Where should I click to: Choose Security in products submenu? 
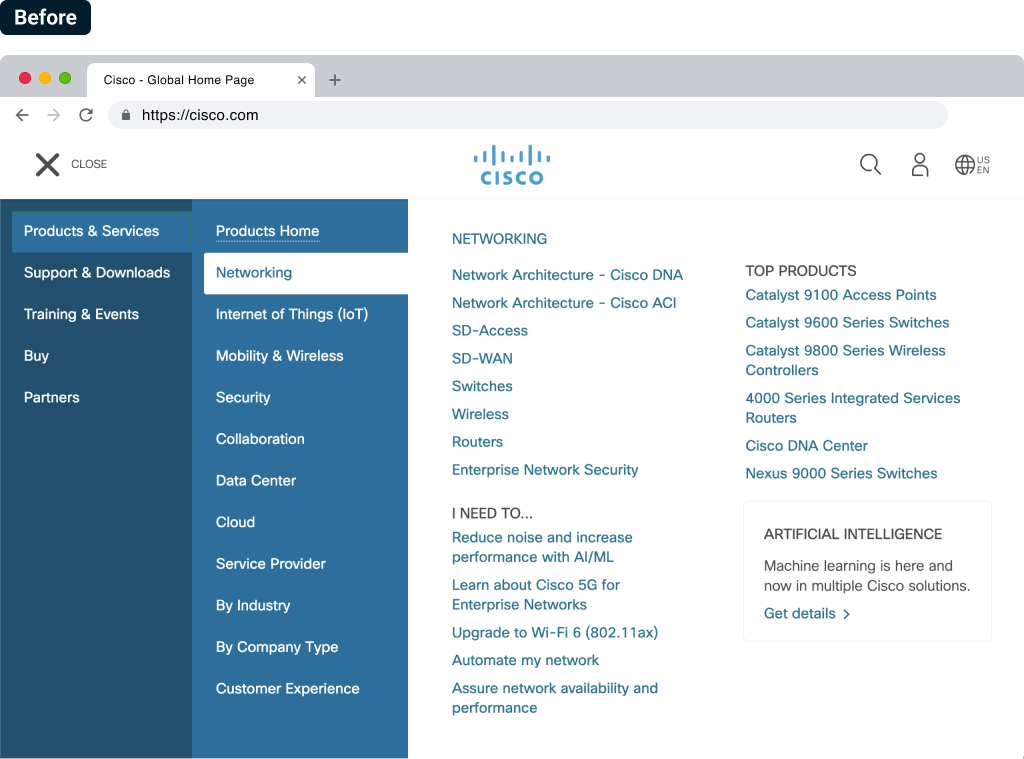click(243, 398)
